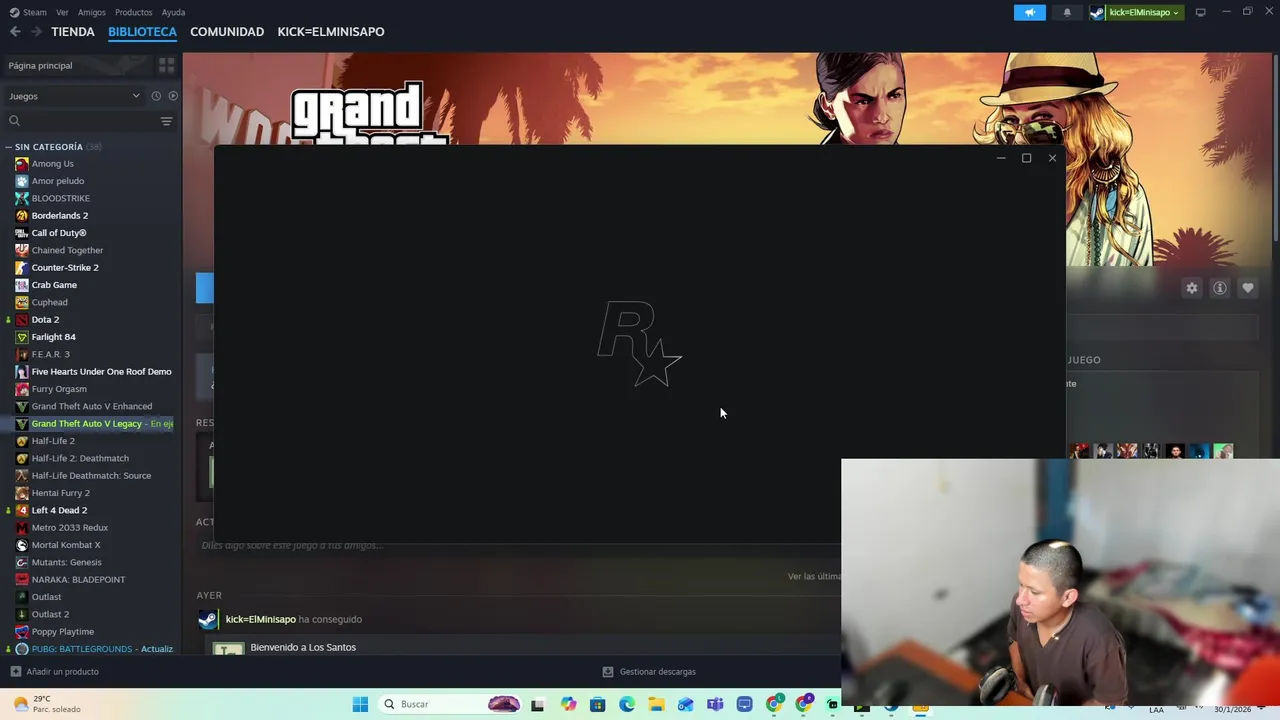The width and height of the screenshot is (1280, 720).
Task: Select Grand Theft Auto V Enhanced
Action: [x=92, y=406]
